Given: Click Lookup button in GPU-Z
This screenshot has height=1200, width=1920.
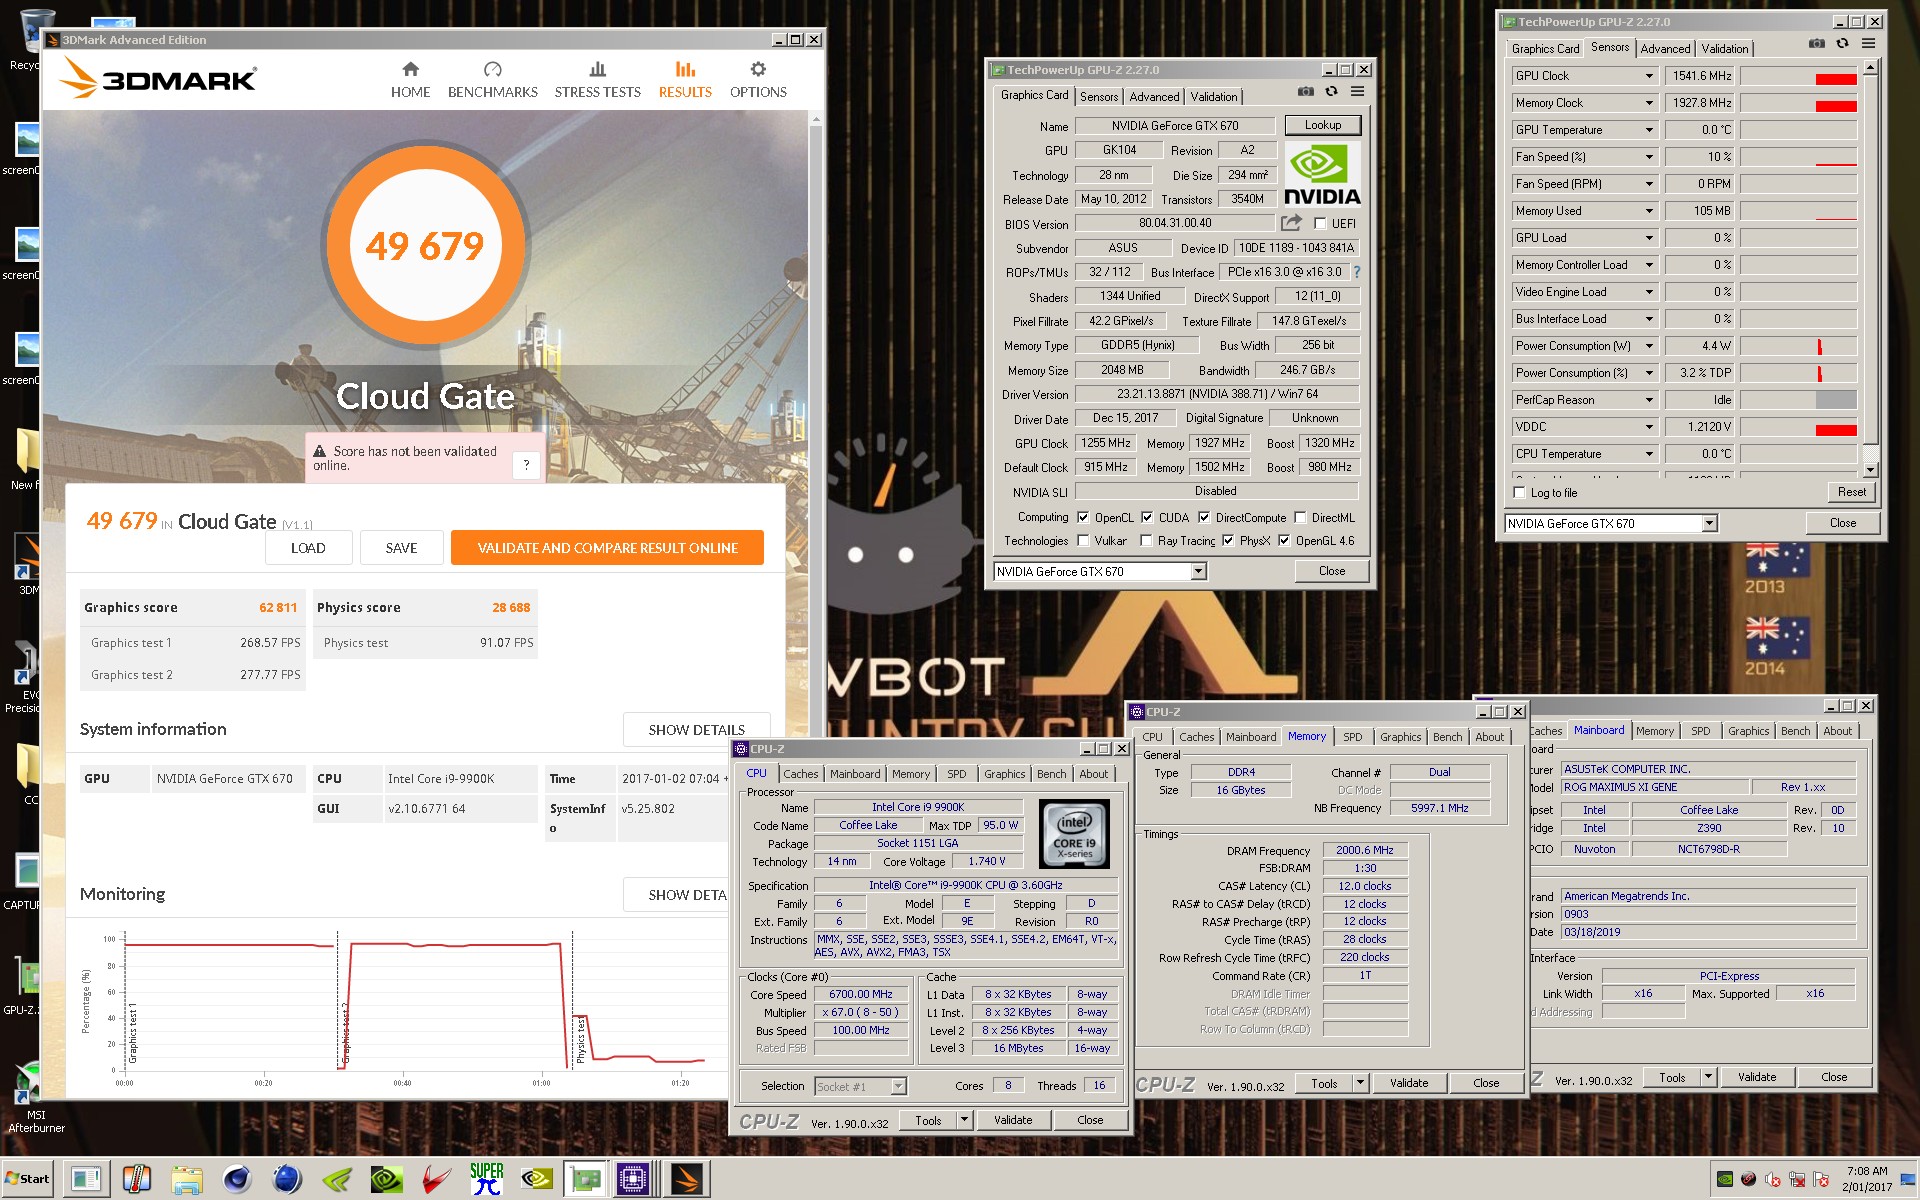Looking at the screenshot, I should pos(1322,126).
